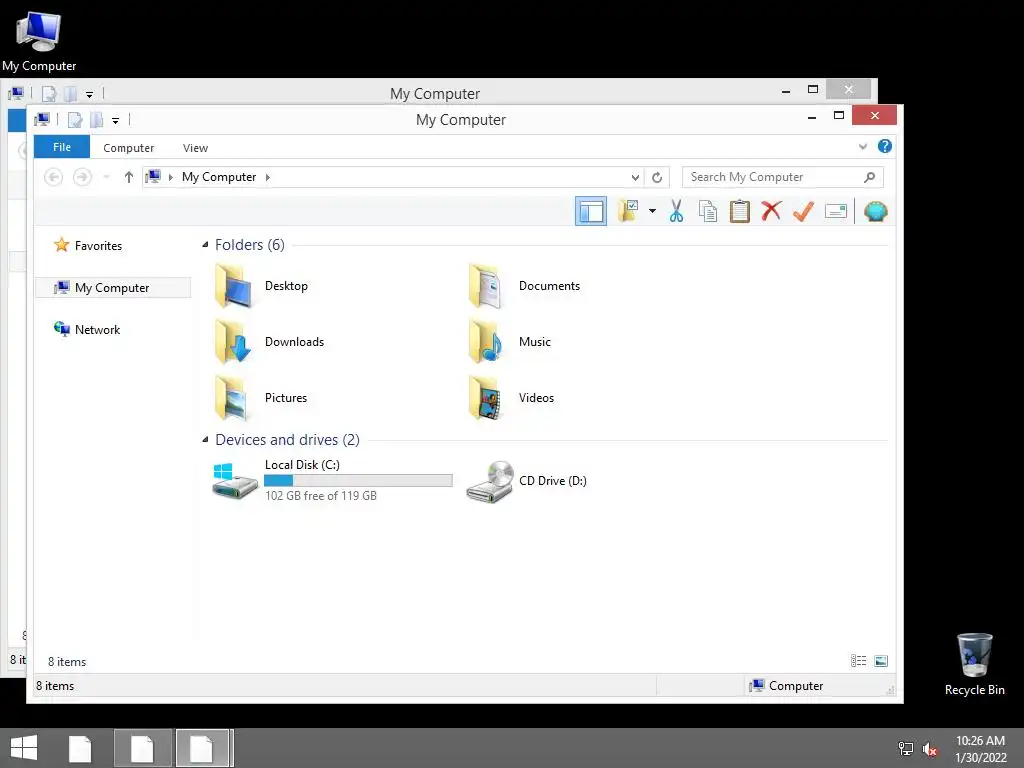Click the Forward navigation arrow
Screen dimensions: 1024x768
(82, 177)
